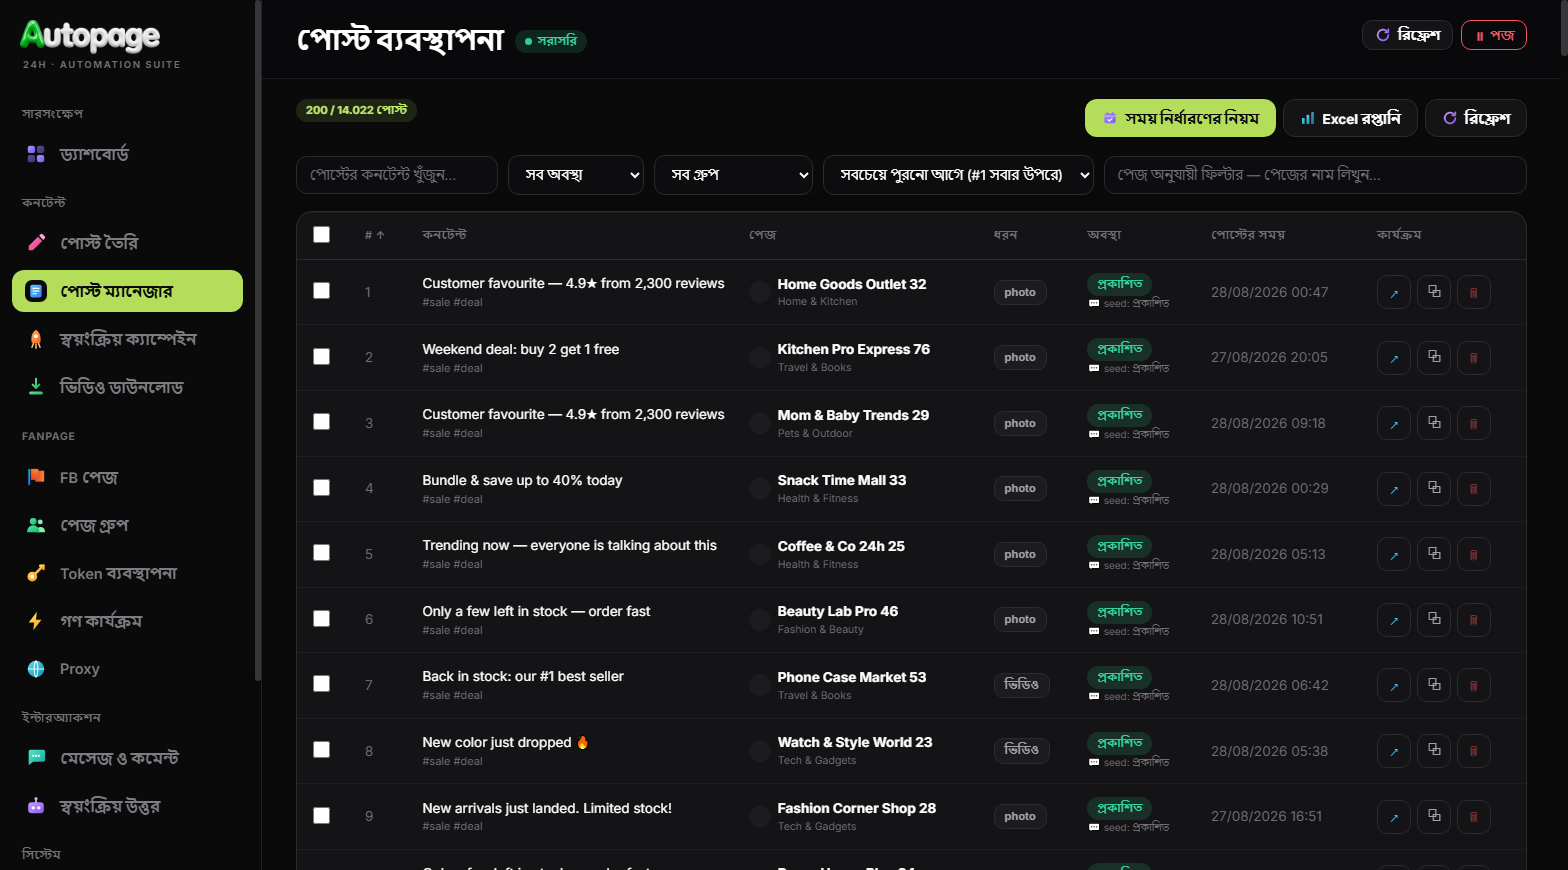This screenshot has height=870, width=1568.
Task: Open ভিডিও ডাউনলোড menu item
Action: [127, 387]
